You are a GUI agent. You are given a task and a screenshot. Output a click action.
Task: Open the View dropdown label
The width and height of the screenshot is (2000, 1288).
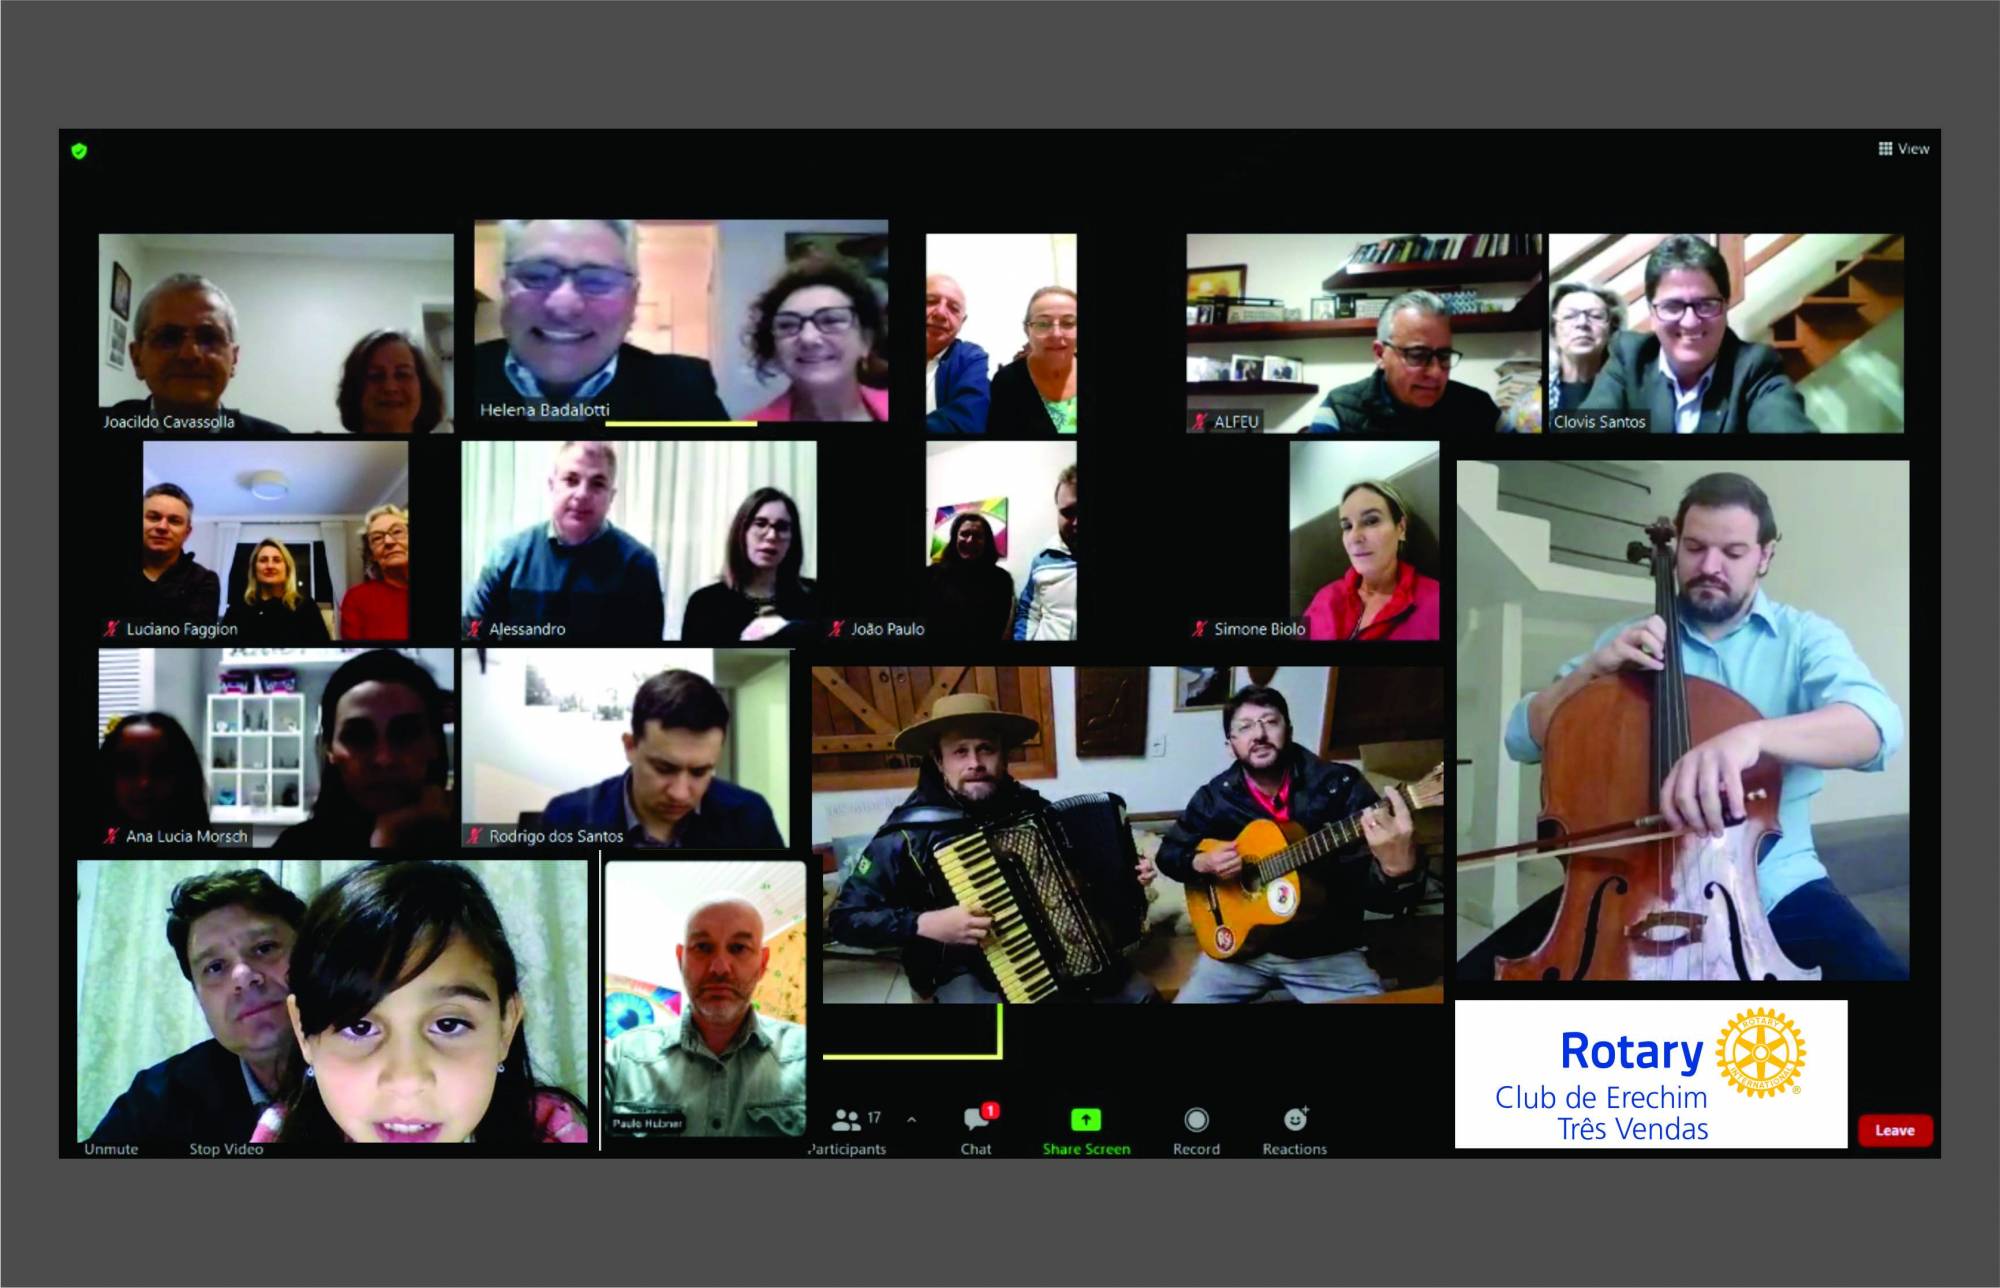tap(1913, 149)
